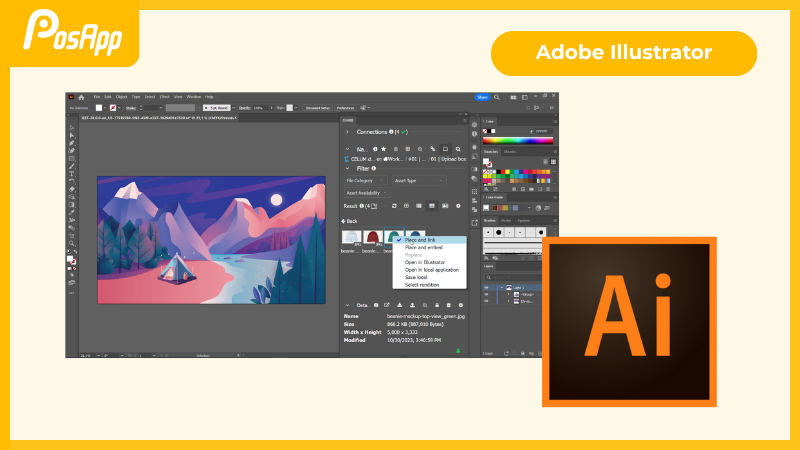Image resolution: width=800 pixels, height=450 pixels.
Task: Select the Eyedropper tool
Action: (71, 212)
